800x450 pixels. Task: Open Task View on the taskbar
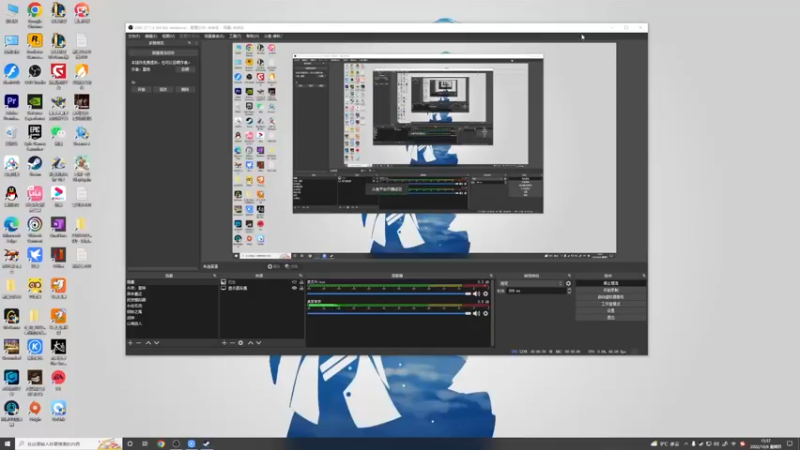click(145, 444)
